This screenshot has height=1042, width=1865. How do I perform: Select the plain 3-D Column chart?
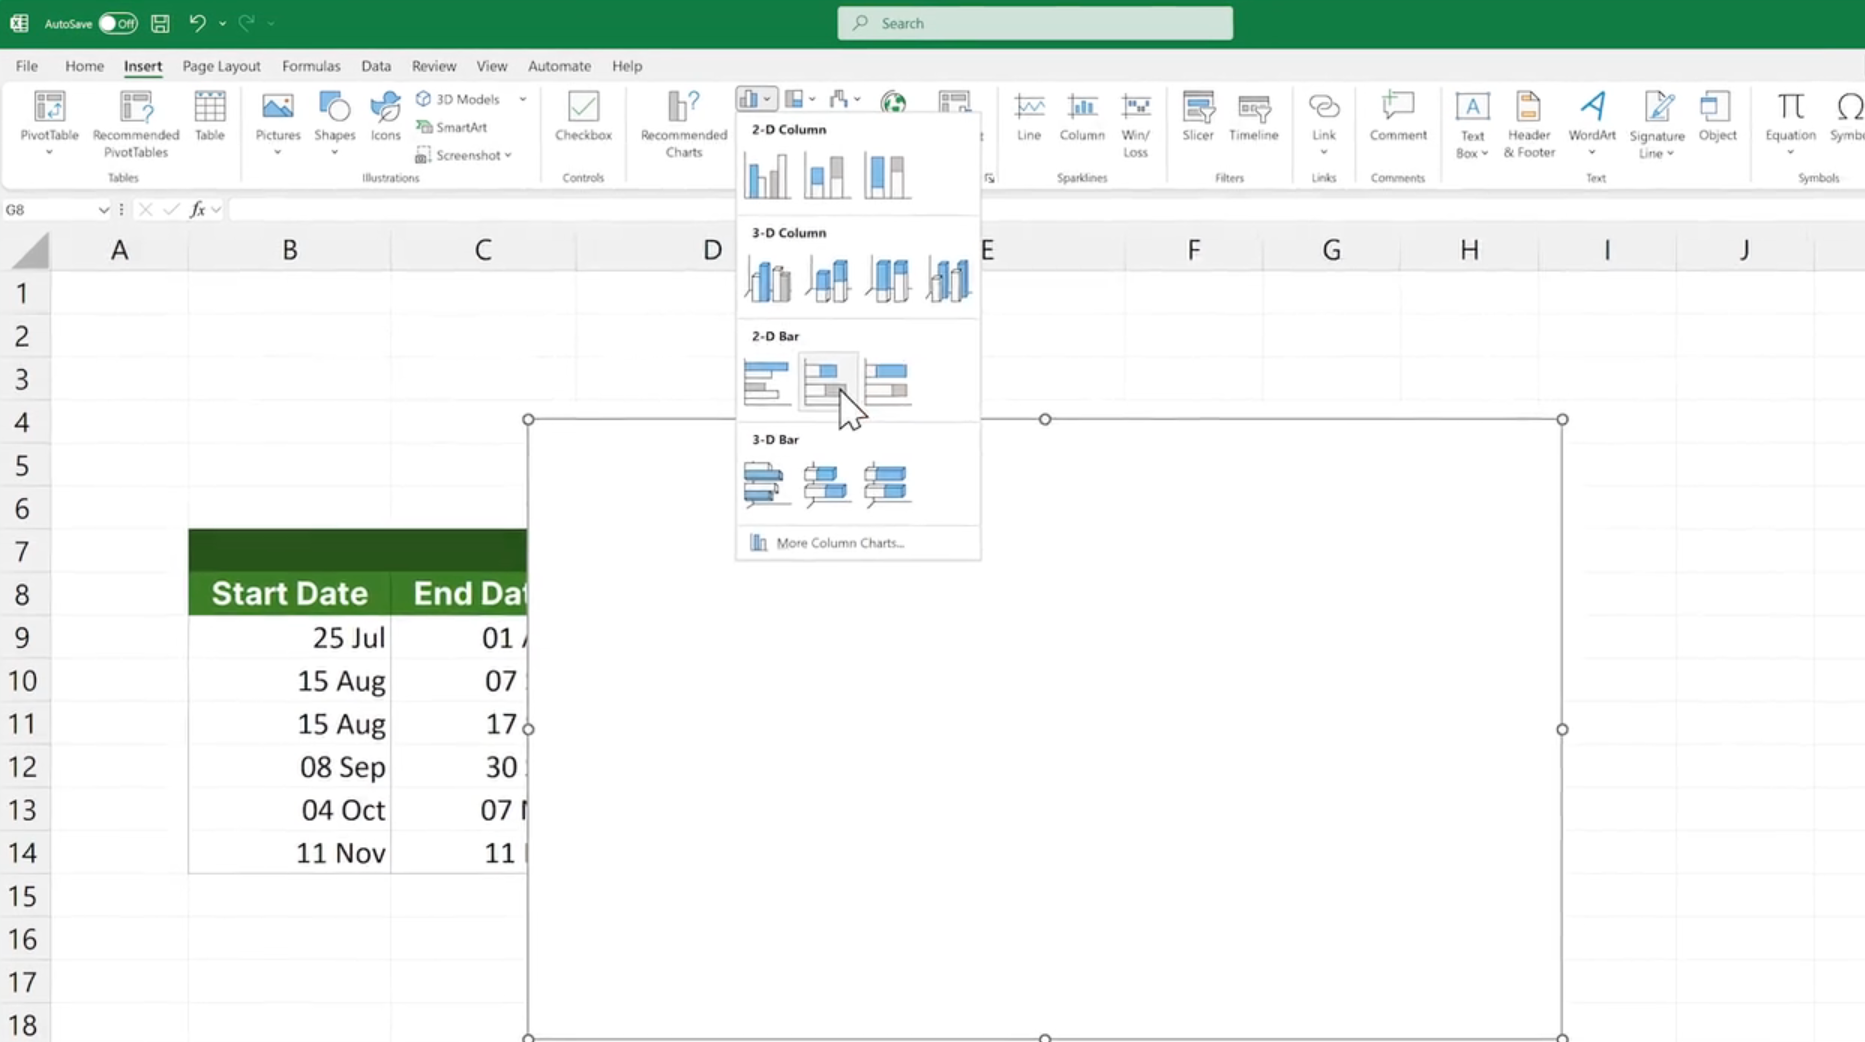(948, 280)
